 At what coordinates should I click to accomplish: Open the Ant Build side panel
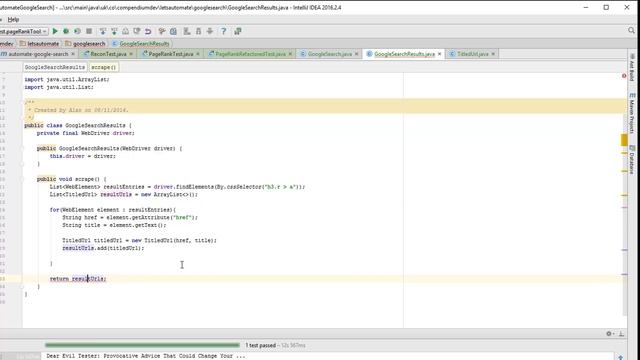pos(632,68)
